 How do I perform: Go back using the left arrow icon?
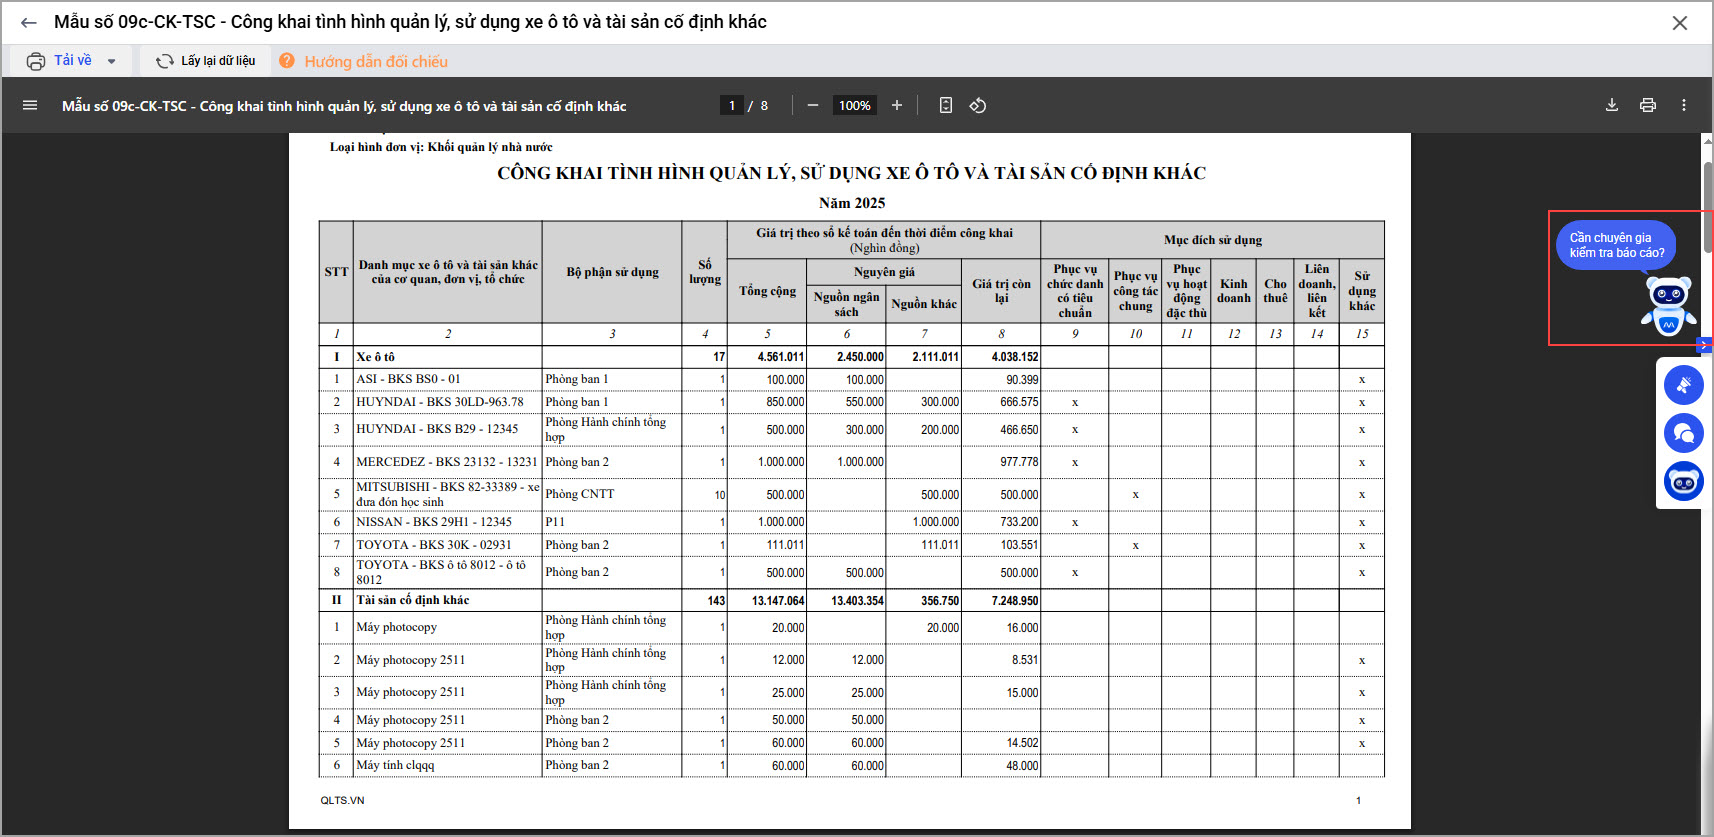(x=28, y=22)
